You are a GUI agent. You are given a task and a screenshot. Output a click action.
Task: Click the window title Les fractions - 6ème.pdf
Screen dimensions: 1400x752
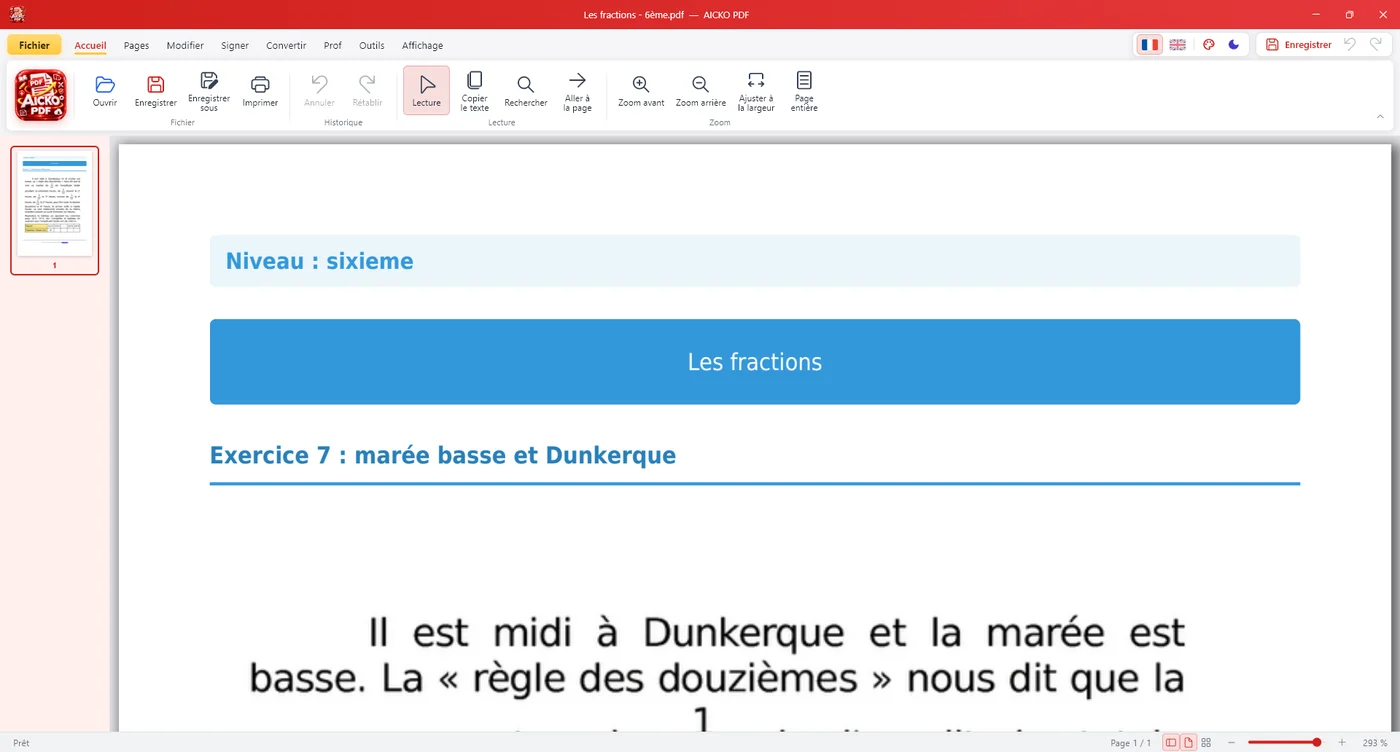(x=632, y=15)
